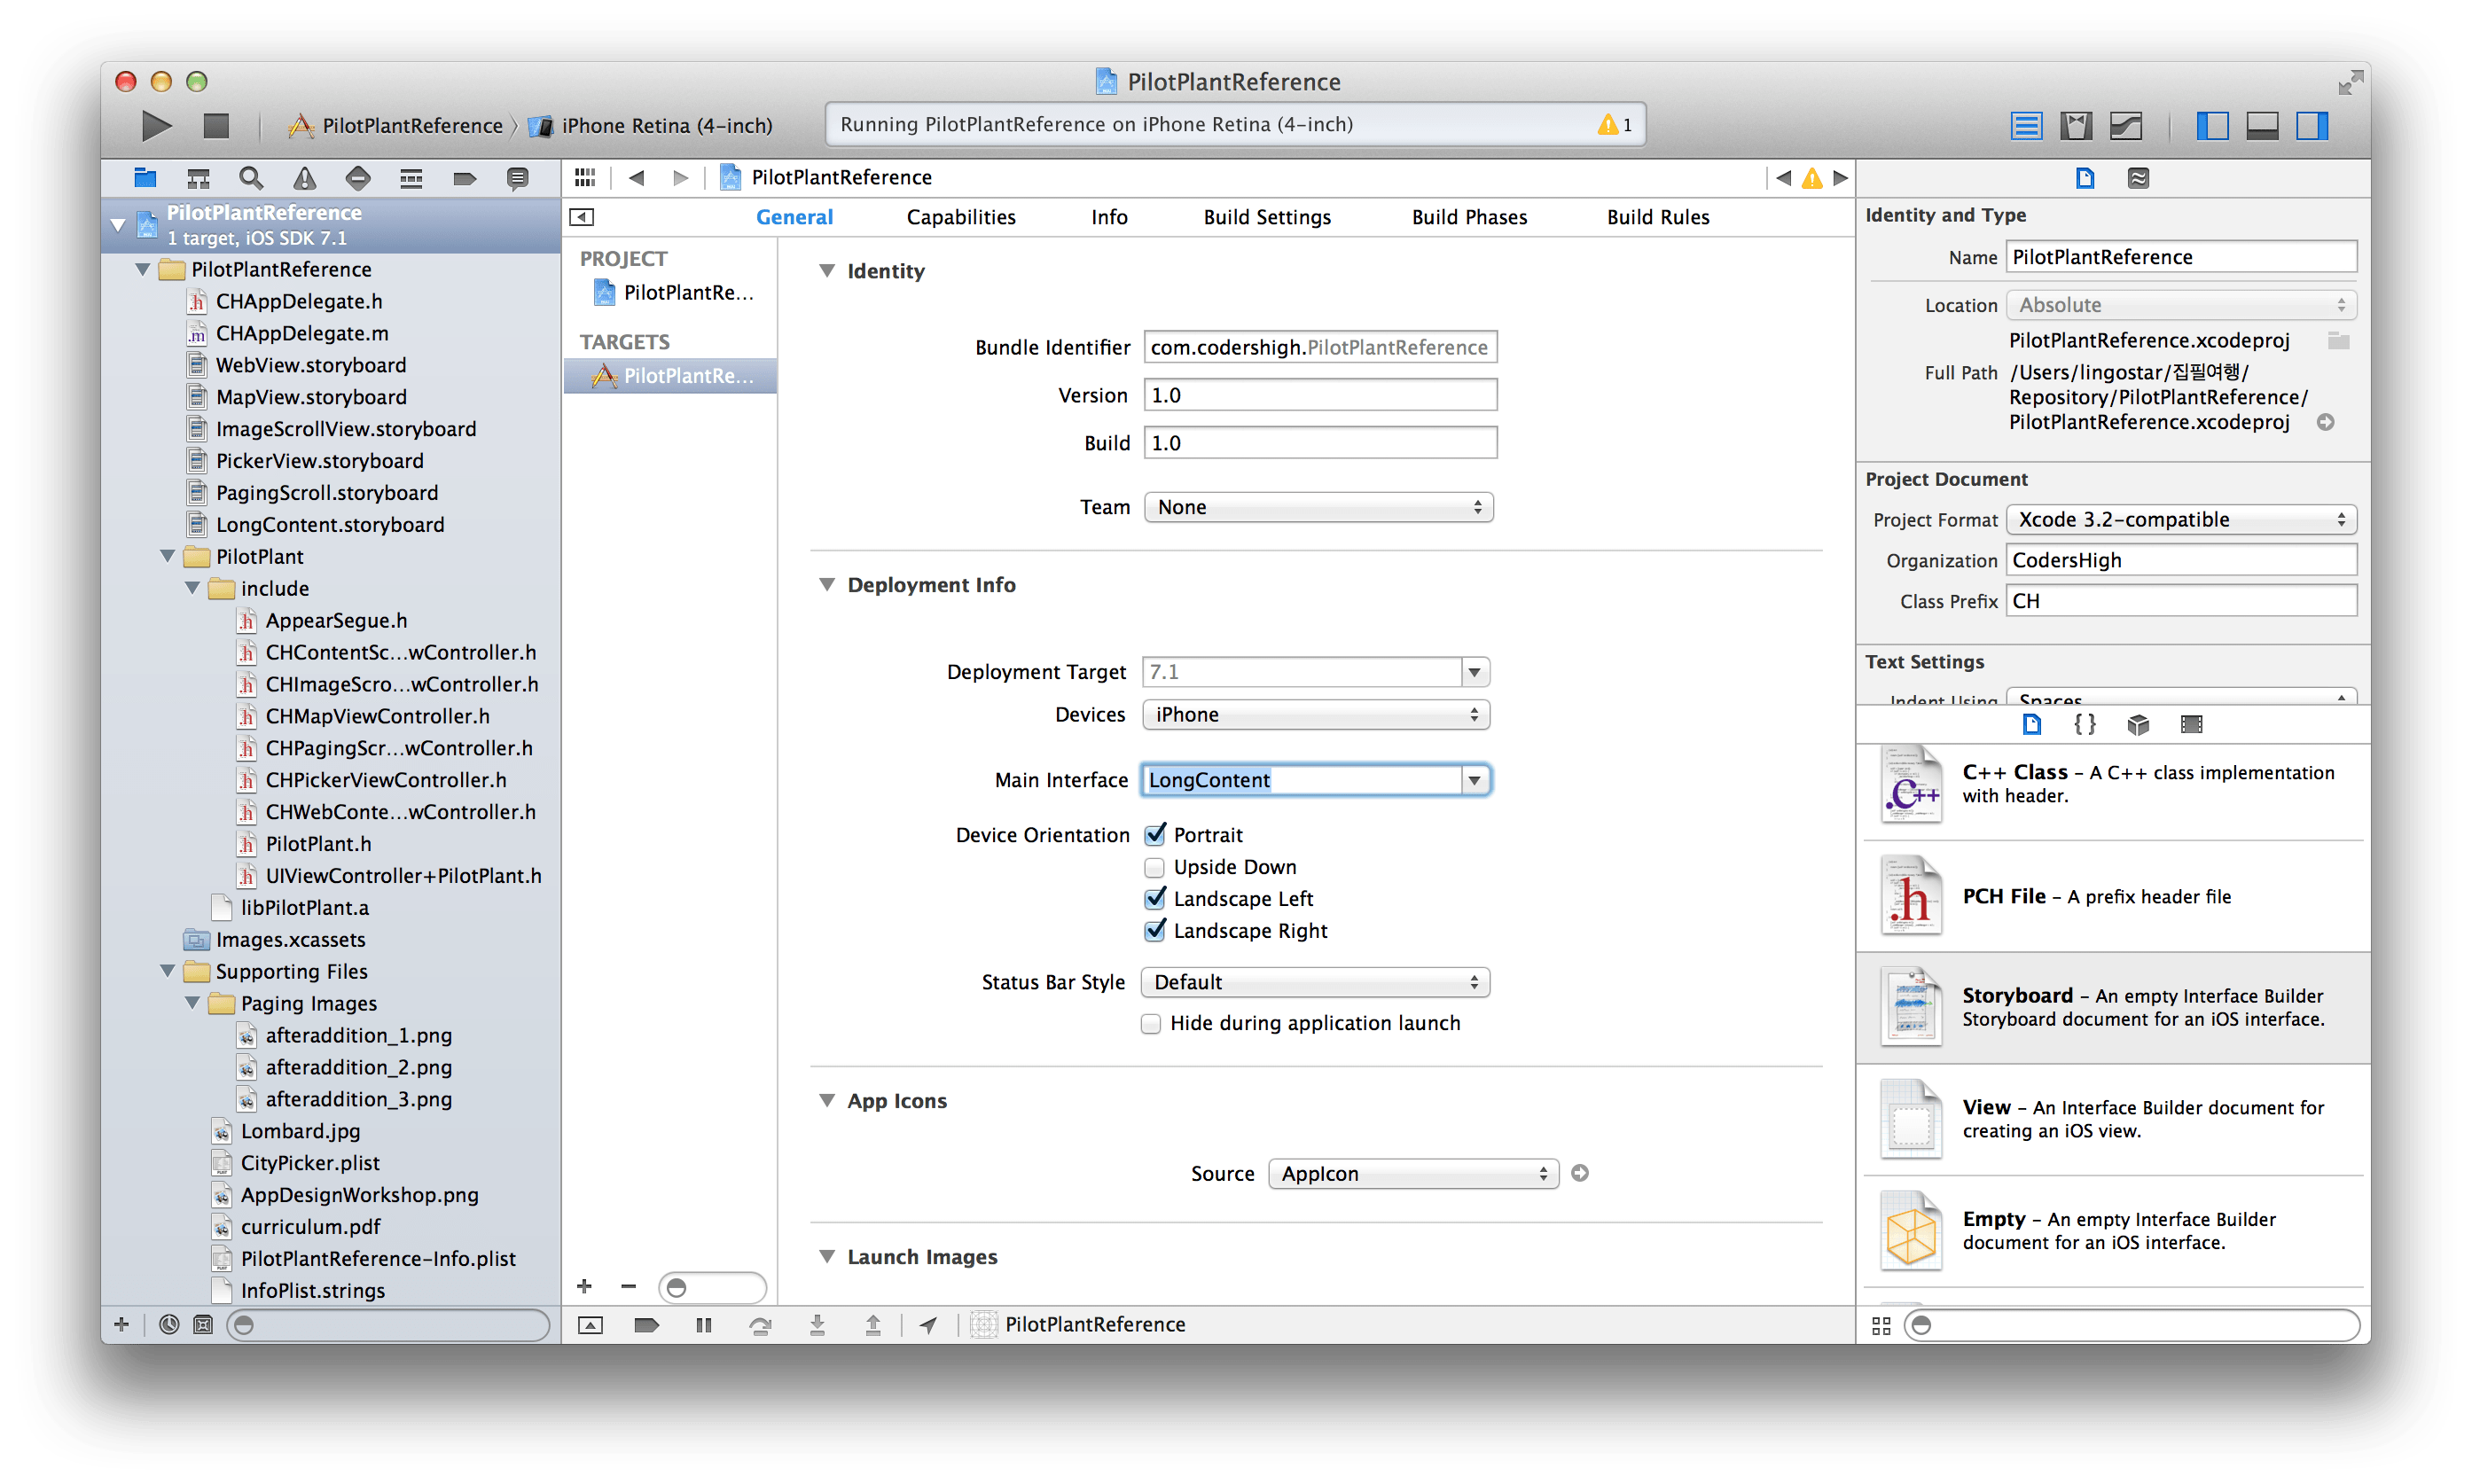This screenshot has width=2472, height=1484.
Task: Open the Debug navigator
Action: [x=411, y=178]
